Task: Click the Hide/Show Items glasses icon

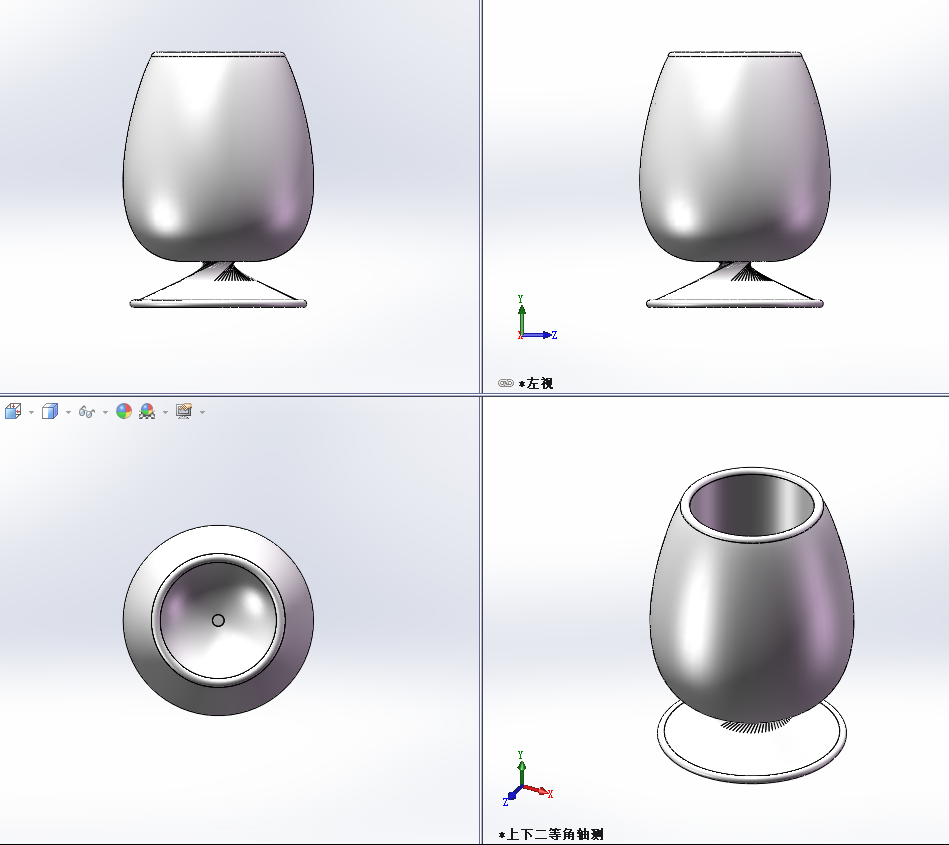Action: [x=87, y=412]
